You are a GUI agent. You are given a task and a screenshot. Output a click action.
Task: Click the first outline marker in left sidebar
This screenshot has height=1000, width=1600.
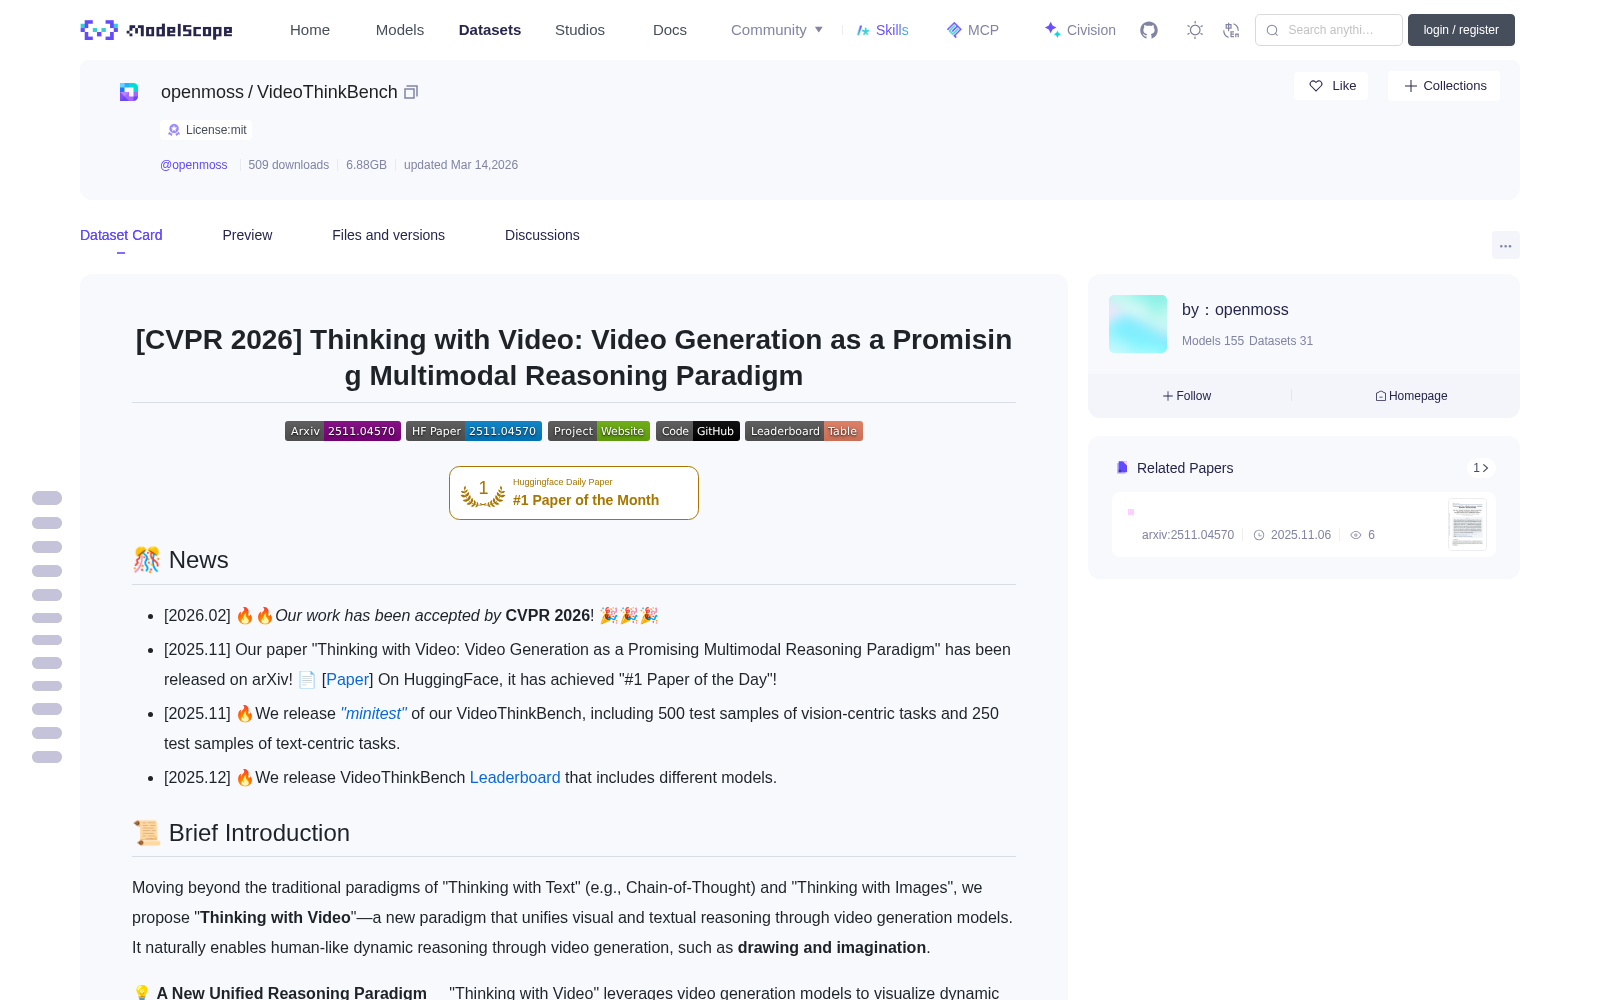[x=47, y=498]
